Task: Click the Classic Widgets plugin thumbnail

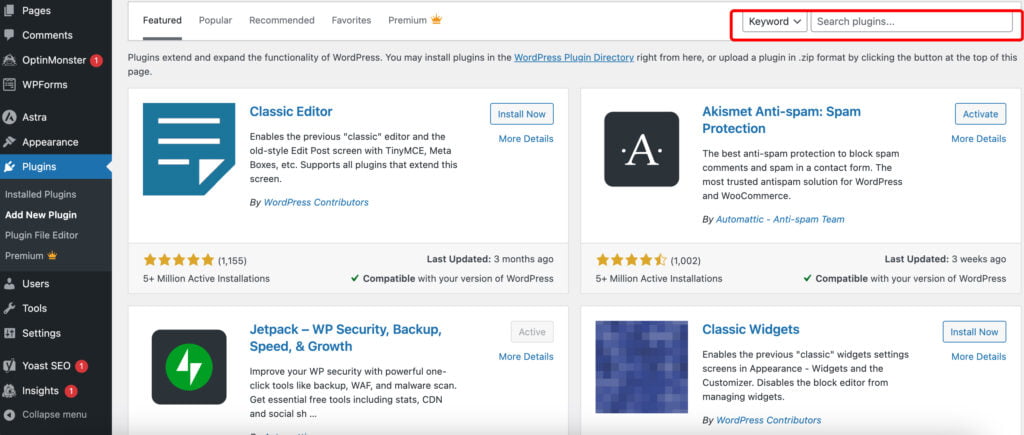Action: click(641, 367)
